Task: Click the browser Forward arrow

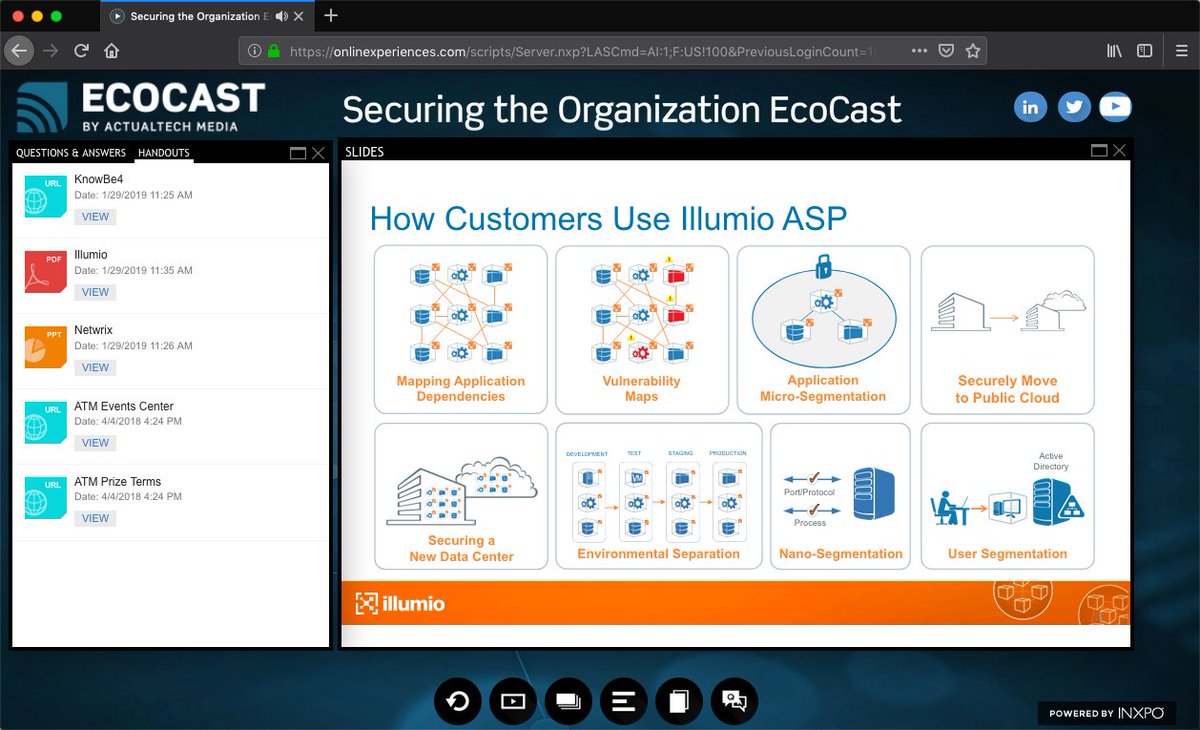Action: point(51,50)
